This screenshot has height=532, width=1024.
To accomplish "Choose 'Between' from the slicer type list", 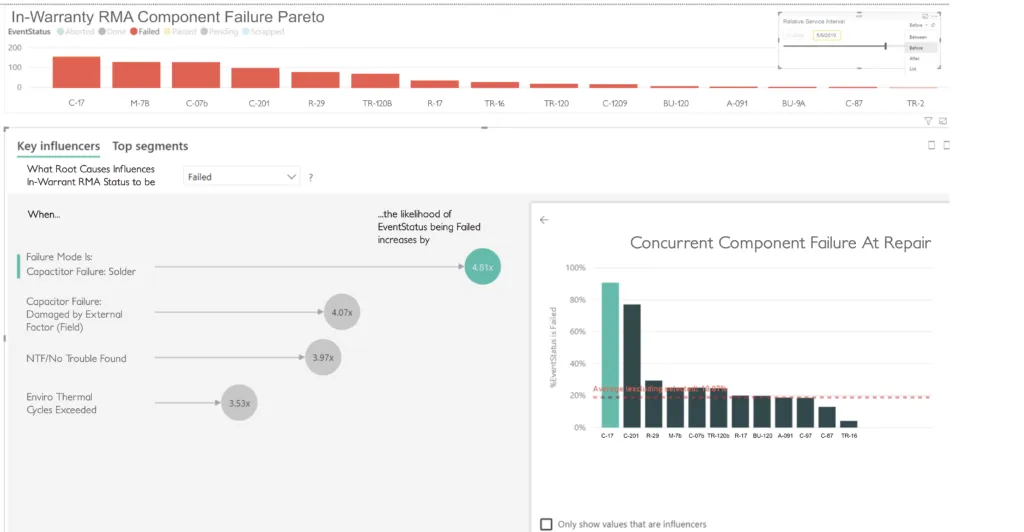I will (x=917, y=37).
